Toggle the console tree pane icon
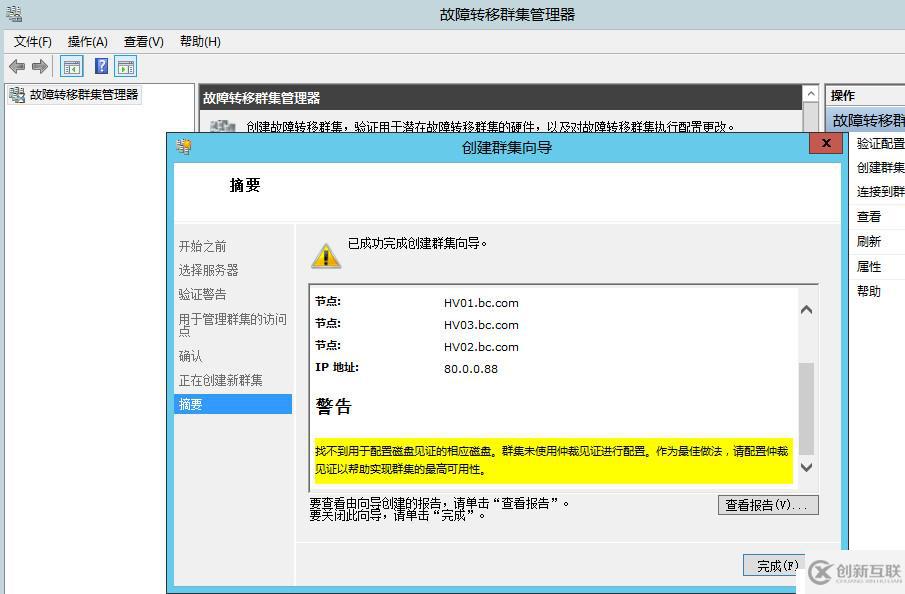The image size is (905, 594). (72, 66)
